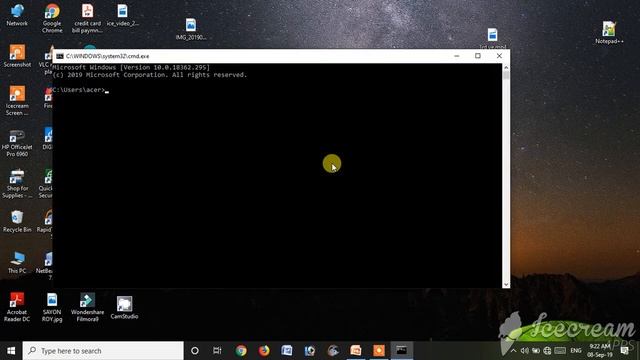Show hidden system tray icons

pos(513,351)
